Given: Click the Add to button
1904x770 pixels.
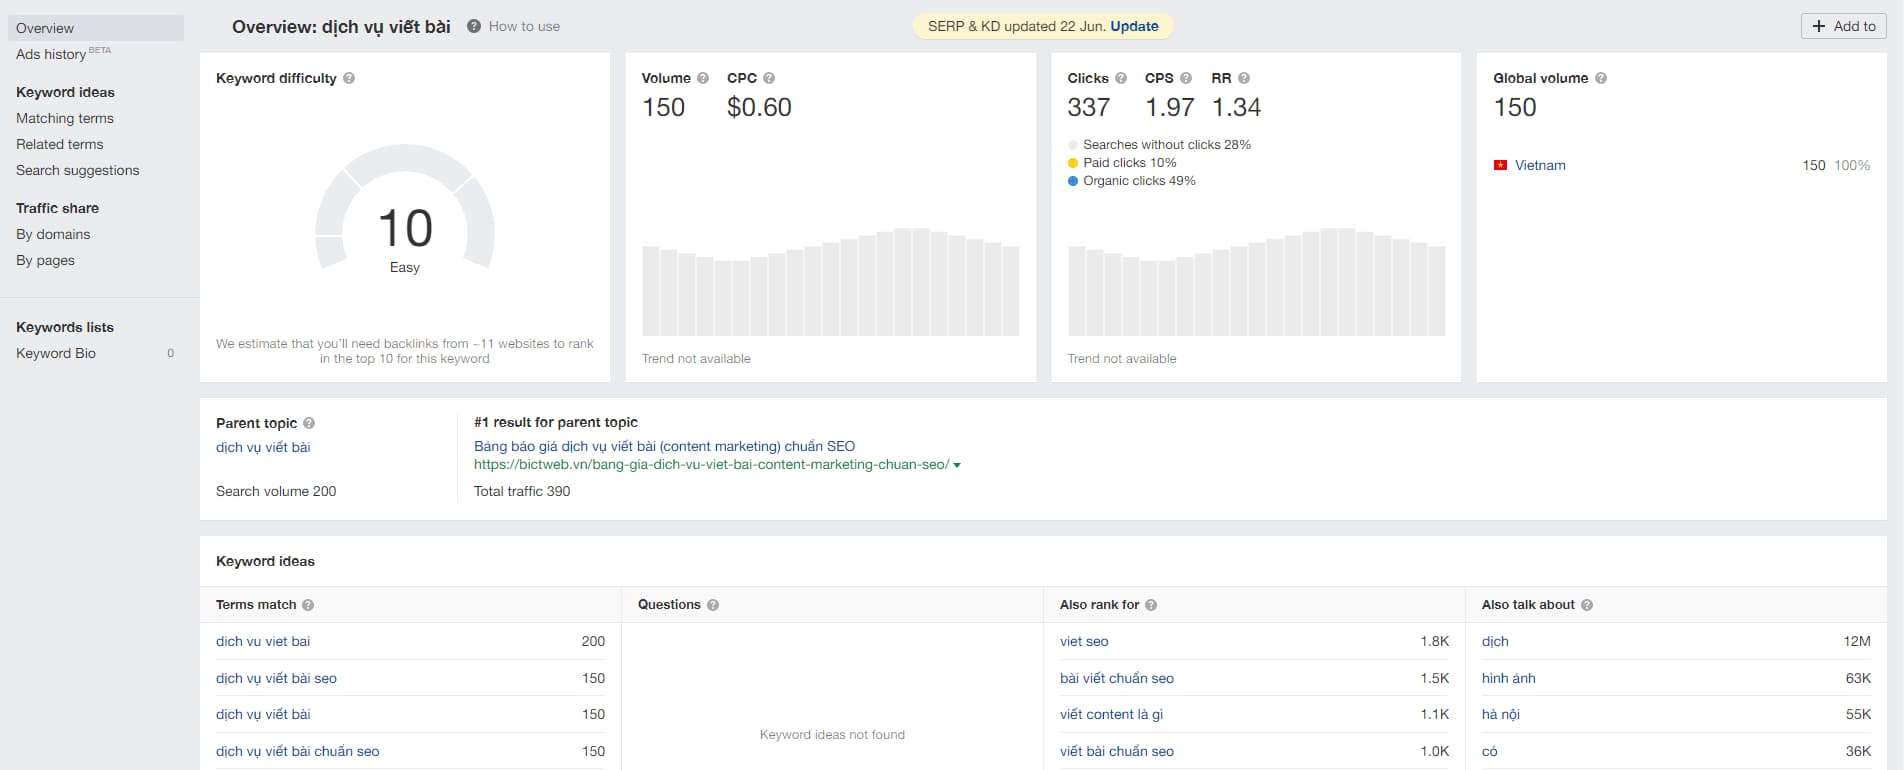Looking at the screenshot, I should pos(1844,26).
